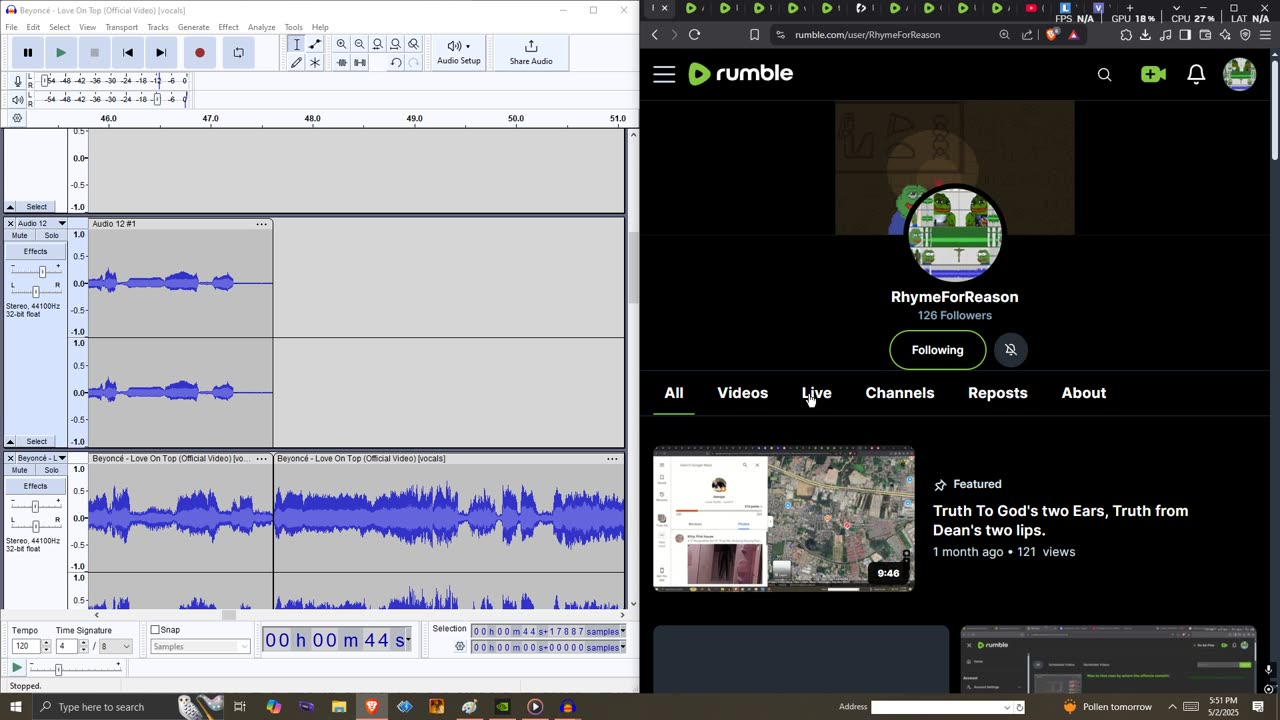Silence audio selection icon
This screenshot has width=1280, height=720.
point(360,62)
